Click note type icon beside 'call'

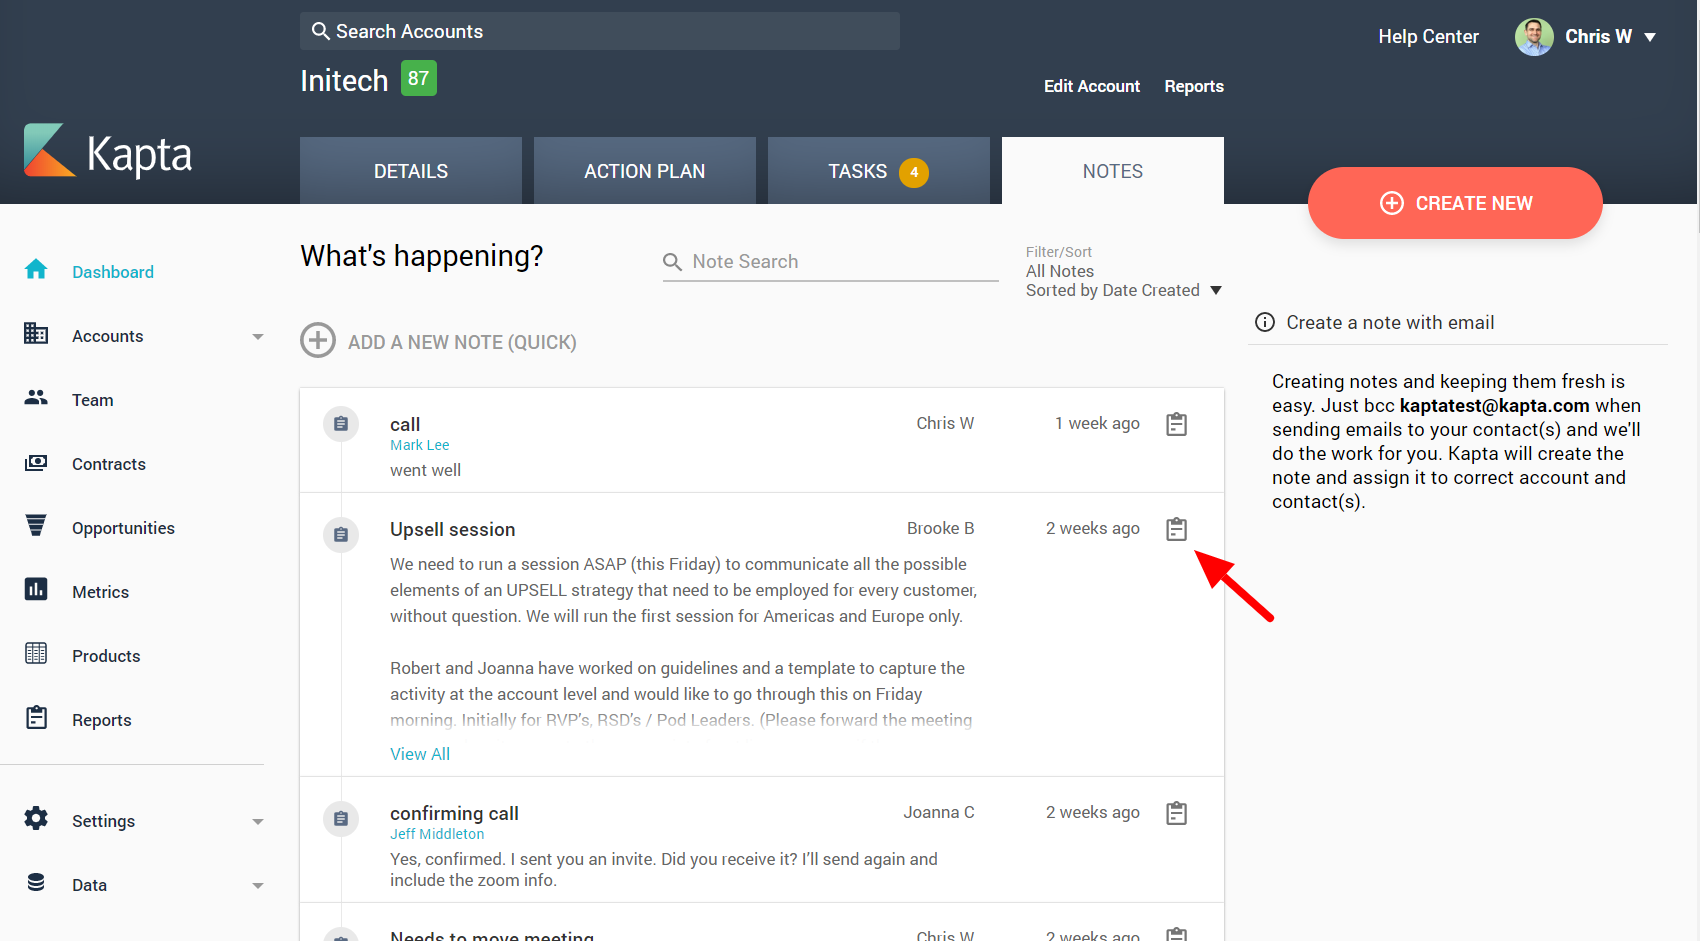tap(341, 424)
